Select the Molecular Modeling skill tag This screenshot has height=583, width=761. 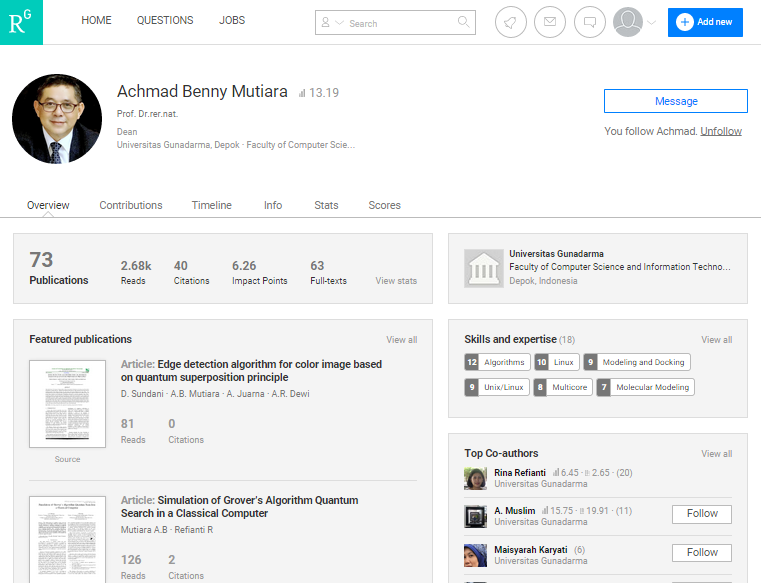[x=645, y=387]
